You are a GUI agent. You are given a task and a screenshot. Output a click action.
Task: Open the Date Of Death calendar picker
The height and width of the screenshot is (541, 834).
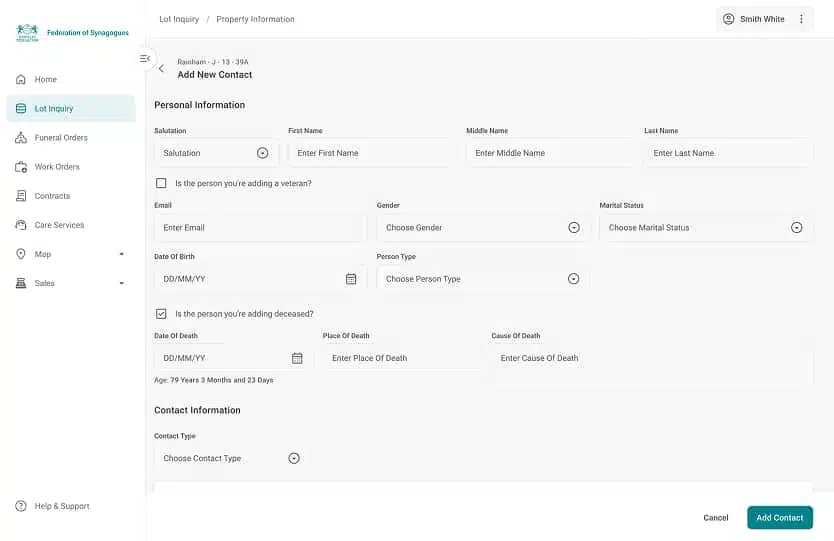[x=297, y=358]
